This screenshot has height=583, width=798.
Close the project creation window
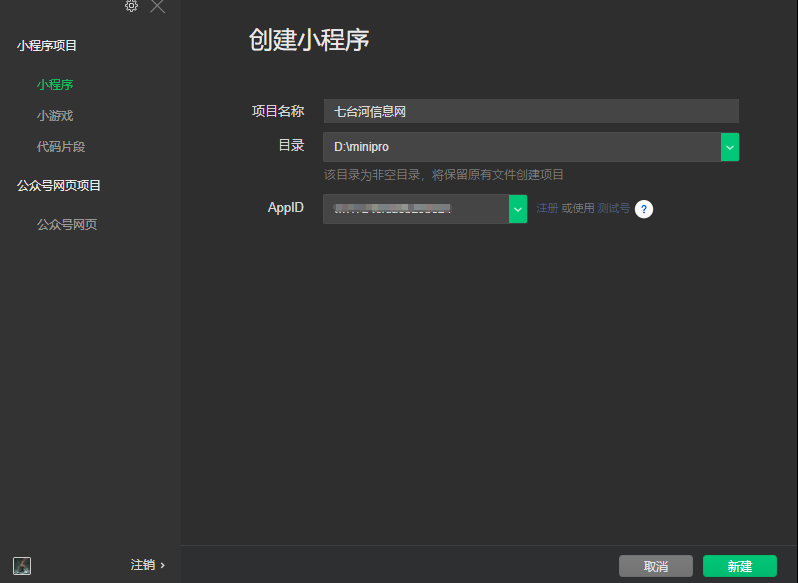[x=157, y=6]
